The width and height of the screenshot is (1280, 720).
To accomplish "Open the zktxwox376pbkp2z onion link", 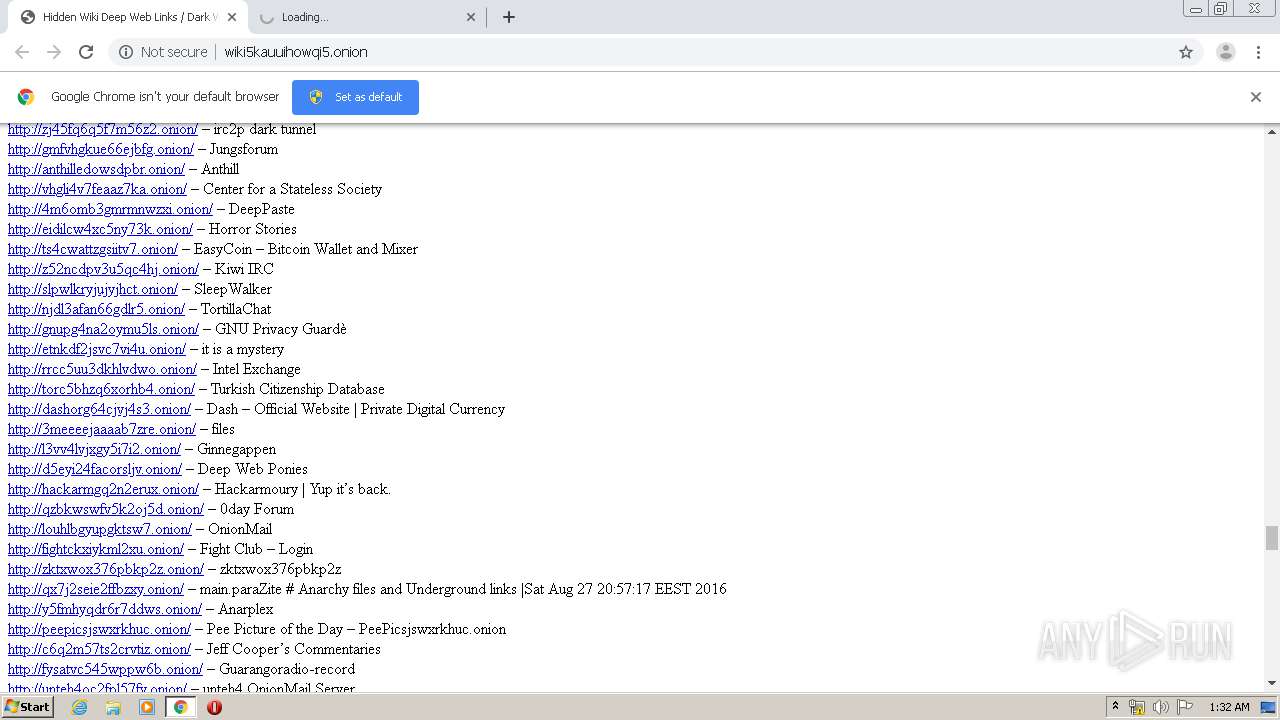I will click(x=106, y=569).
